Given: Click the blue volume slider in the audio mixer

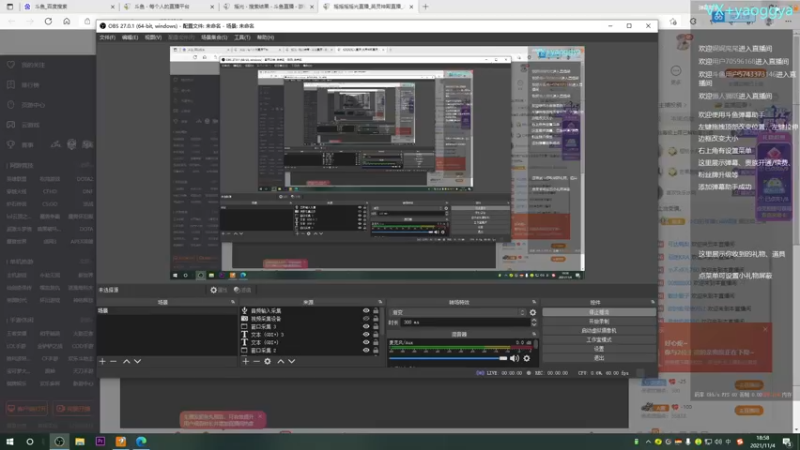Looking at the screenshot, I should tap(448, 358).
